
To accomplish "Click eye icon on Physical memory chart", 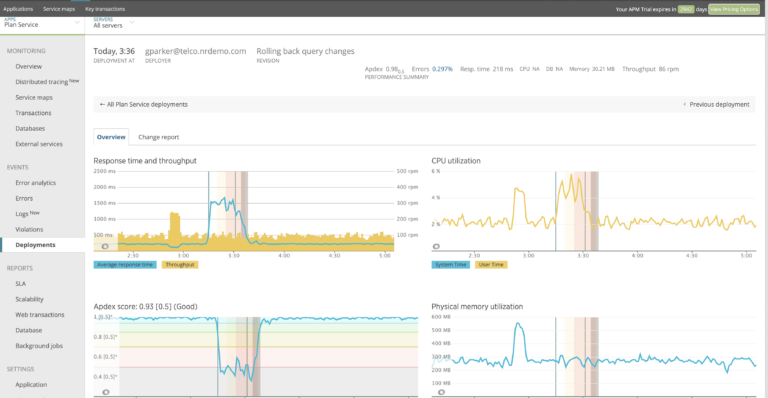I will point(441,392).
